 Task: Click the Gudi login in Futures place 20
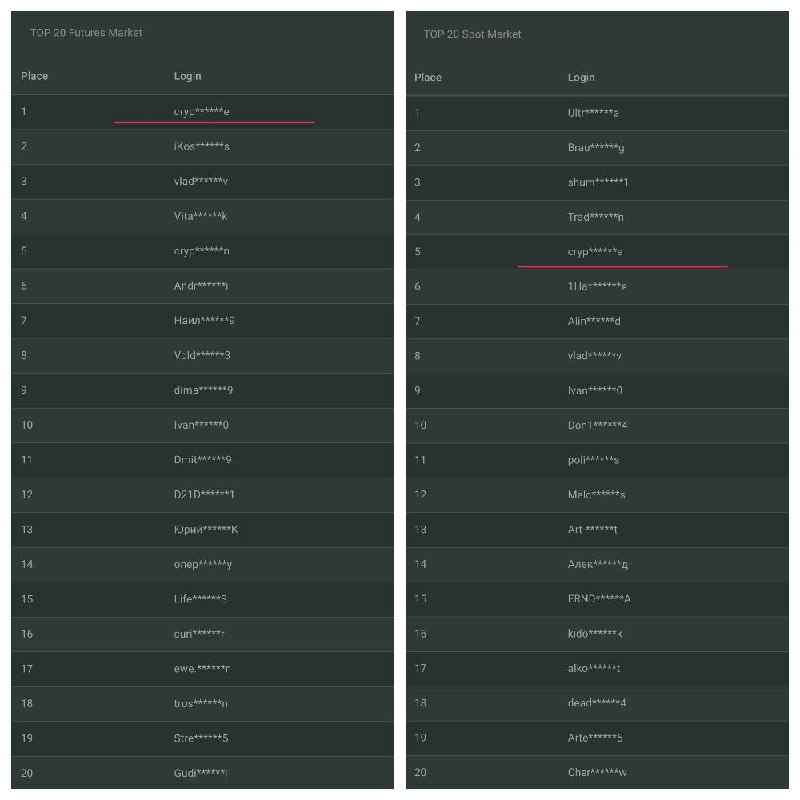[x=201, y=773]
